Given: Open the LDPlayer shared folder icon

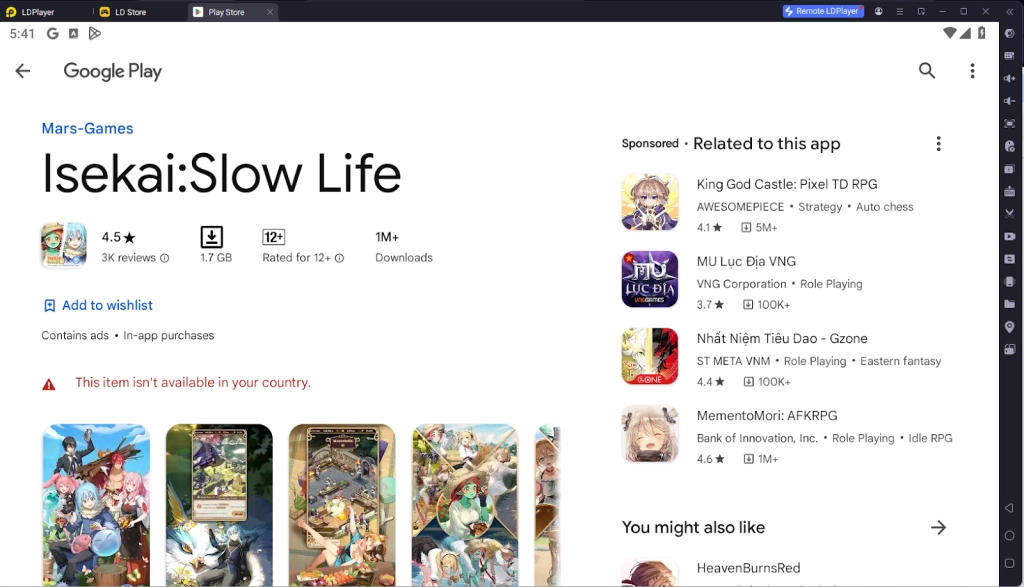Looking at the screenshot, I should coord(1010,304).
